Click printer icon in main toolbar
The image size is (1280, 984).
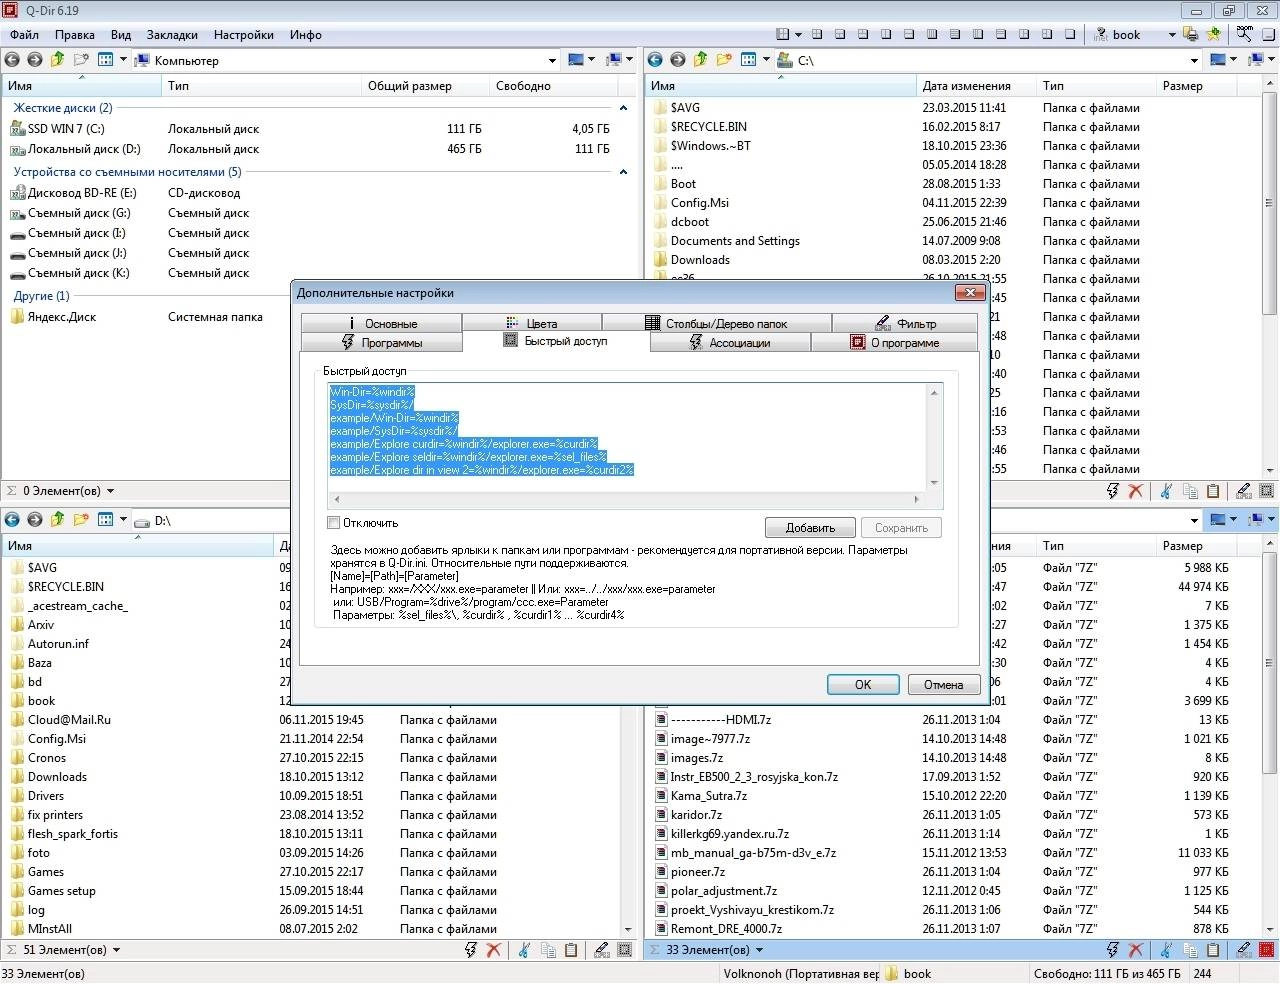[x=1190, y=34]
